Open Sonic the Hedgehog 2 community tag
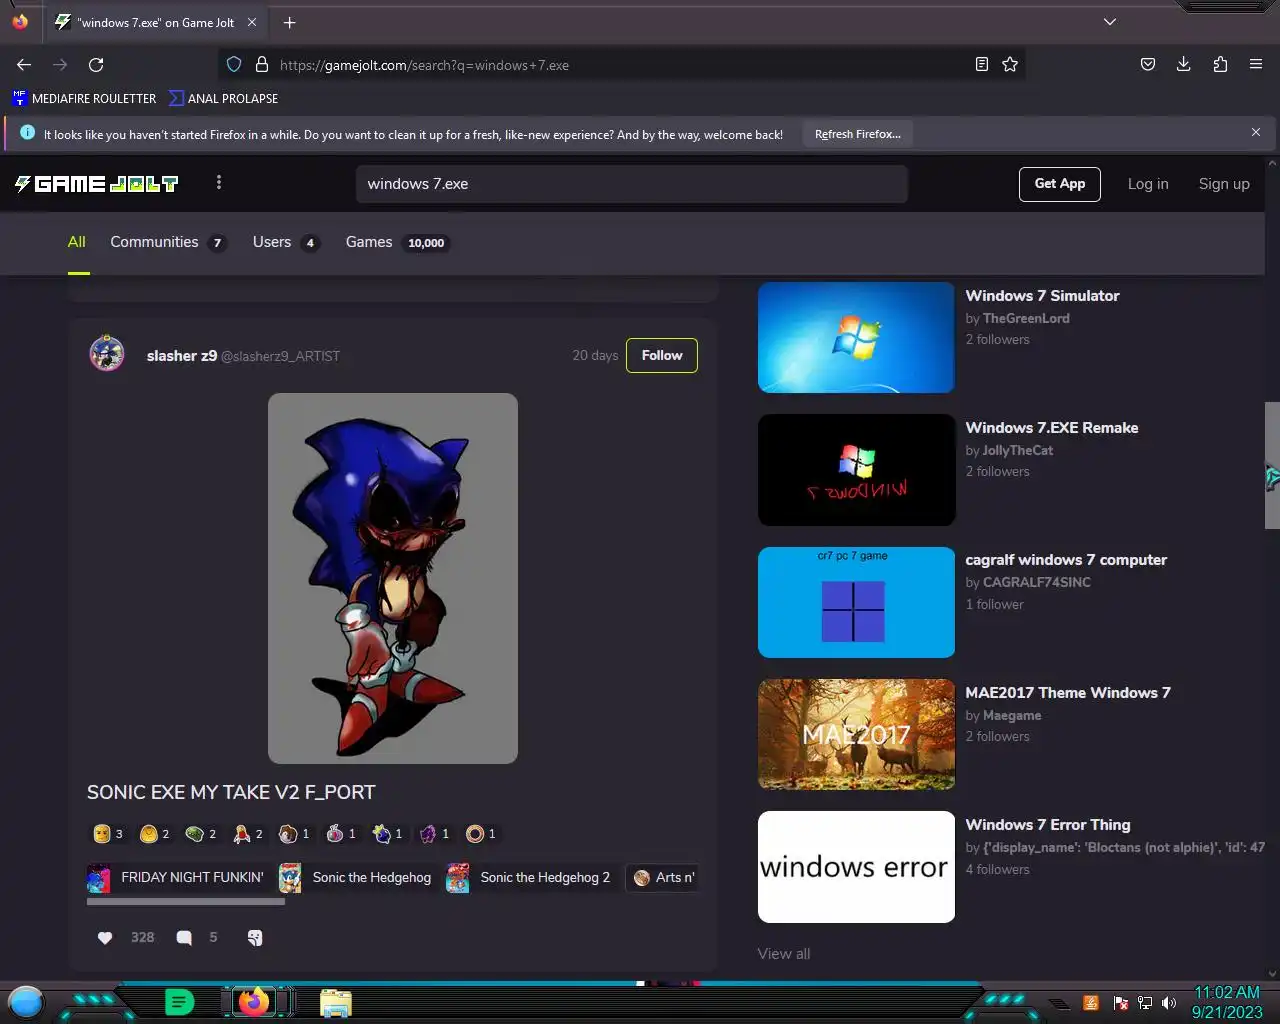 (530, 877)
